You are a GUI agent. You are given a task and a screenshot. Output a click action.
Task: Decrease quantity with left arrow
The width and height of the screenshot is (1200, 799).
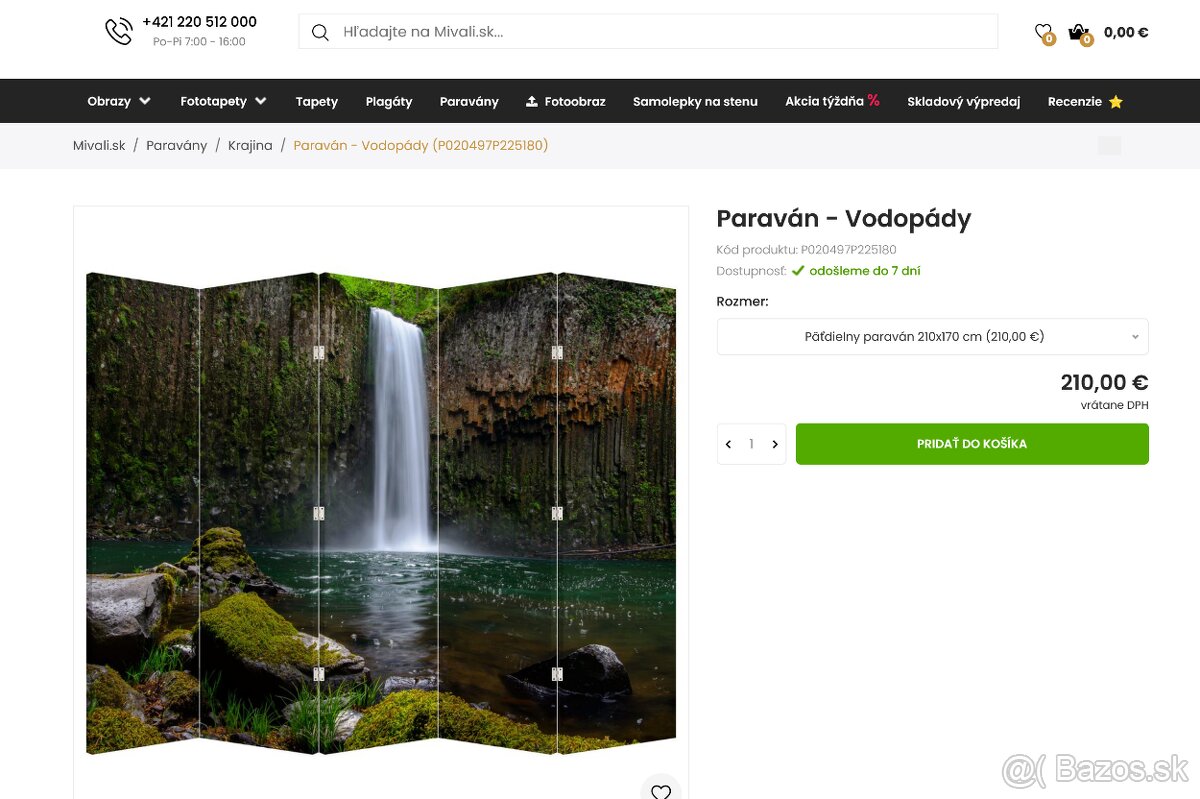coord(728,444)
